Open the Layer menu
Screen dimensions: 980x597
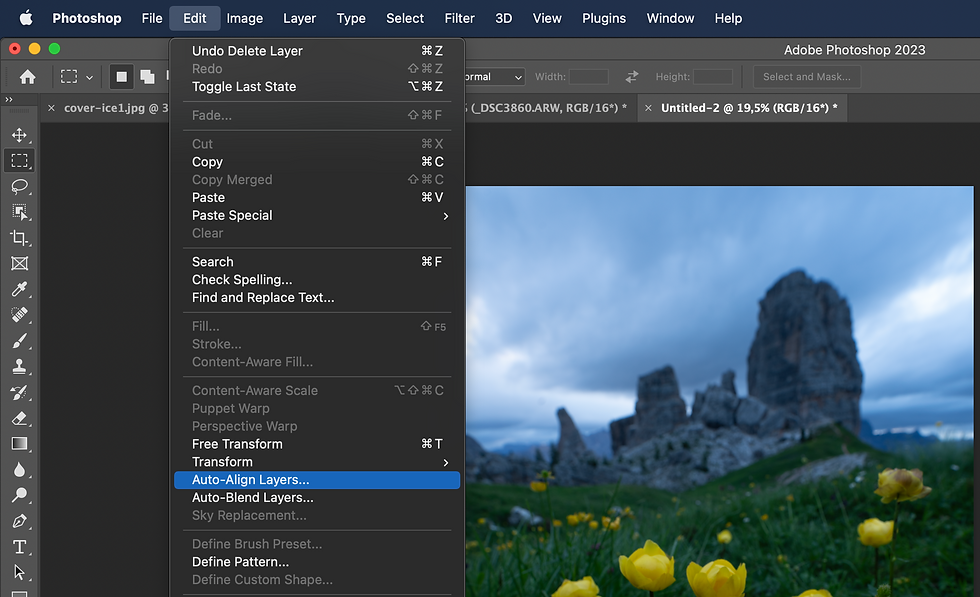(299, 18)
